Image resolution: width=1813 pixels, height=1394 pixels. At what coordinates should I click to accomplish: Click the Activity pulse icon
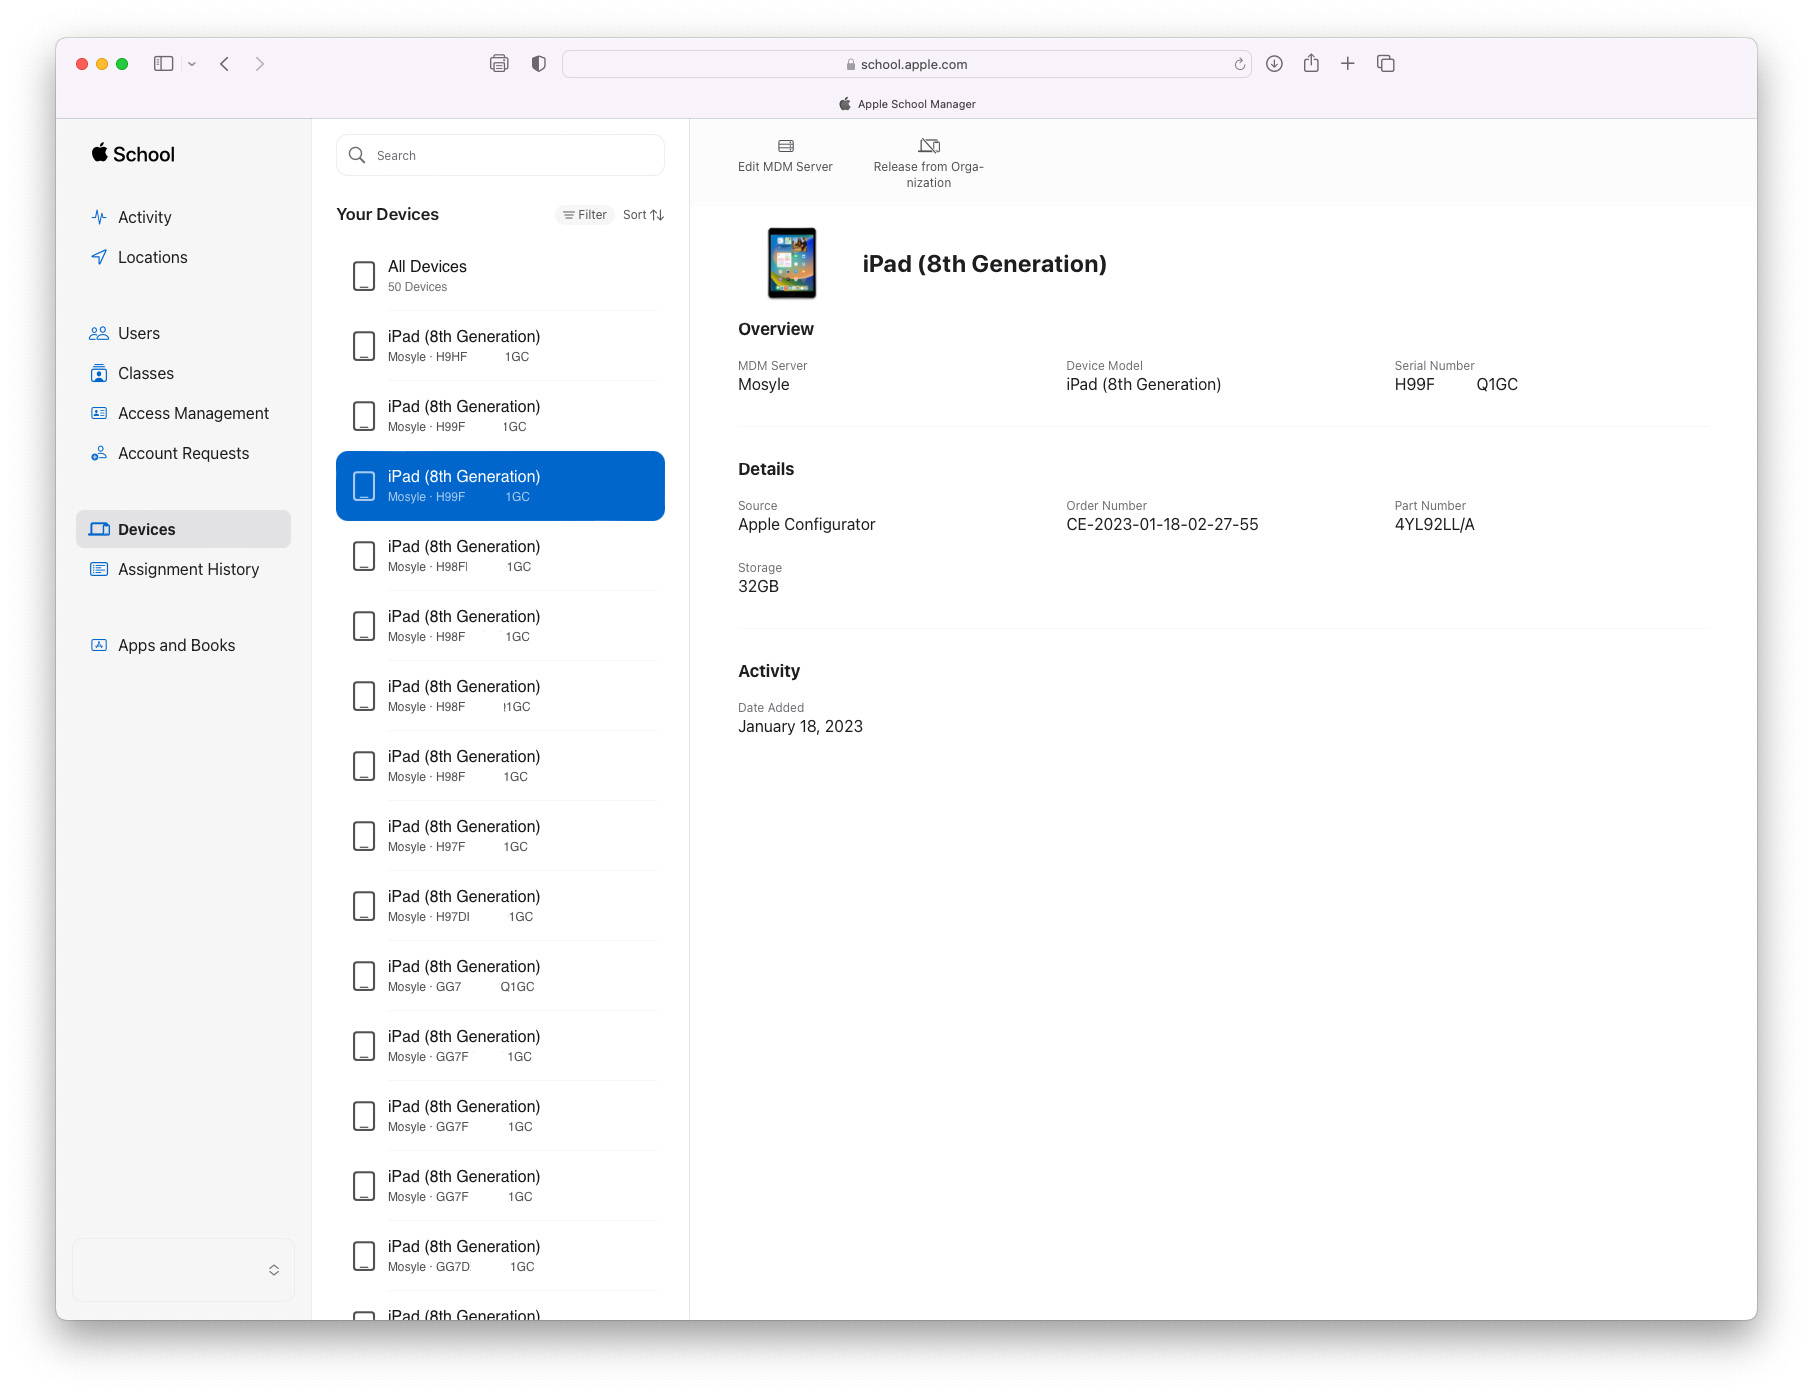(x=99, y=217)
